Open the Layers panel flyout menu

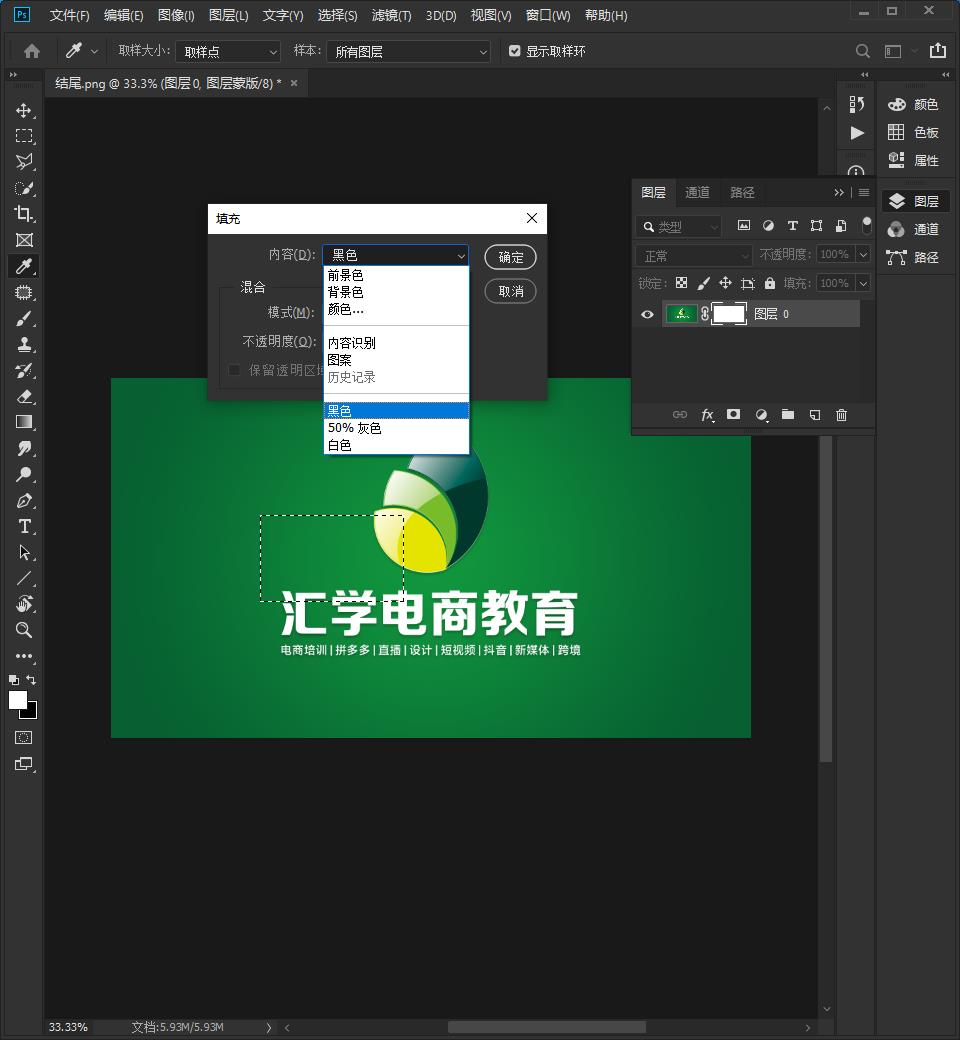point(864,192)
